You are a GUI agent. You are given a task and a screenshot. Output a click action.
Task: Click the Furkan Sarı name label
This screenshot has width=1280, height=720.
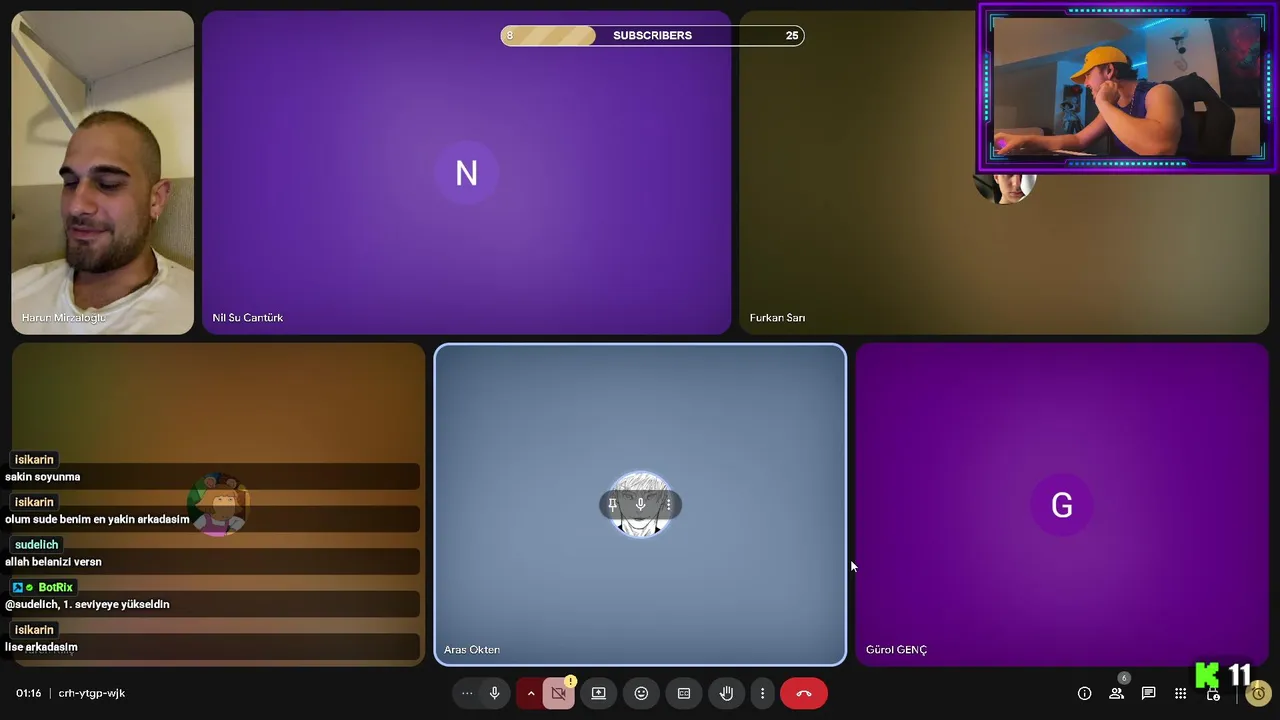(777, 318)
